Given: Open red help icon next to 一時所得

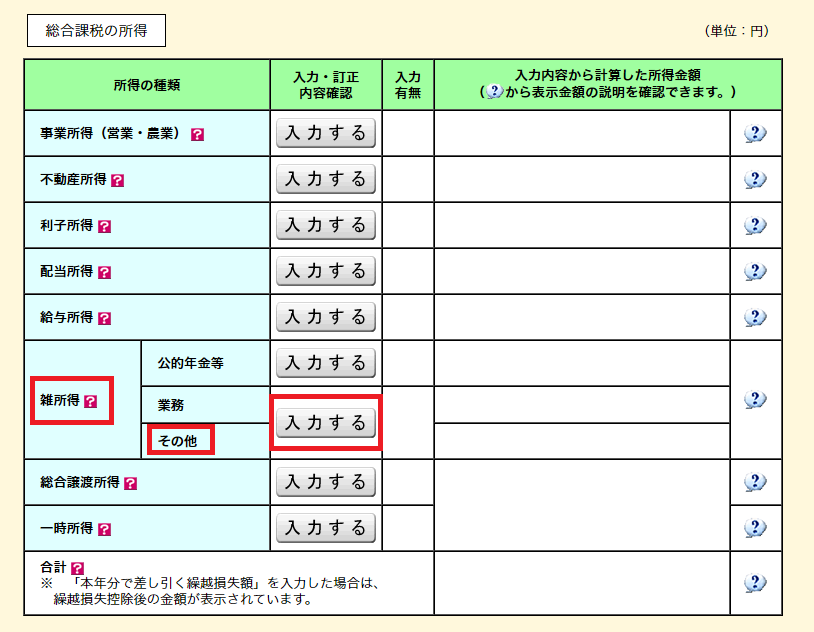Looking at the screenshot, I should (105, 529).
